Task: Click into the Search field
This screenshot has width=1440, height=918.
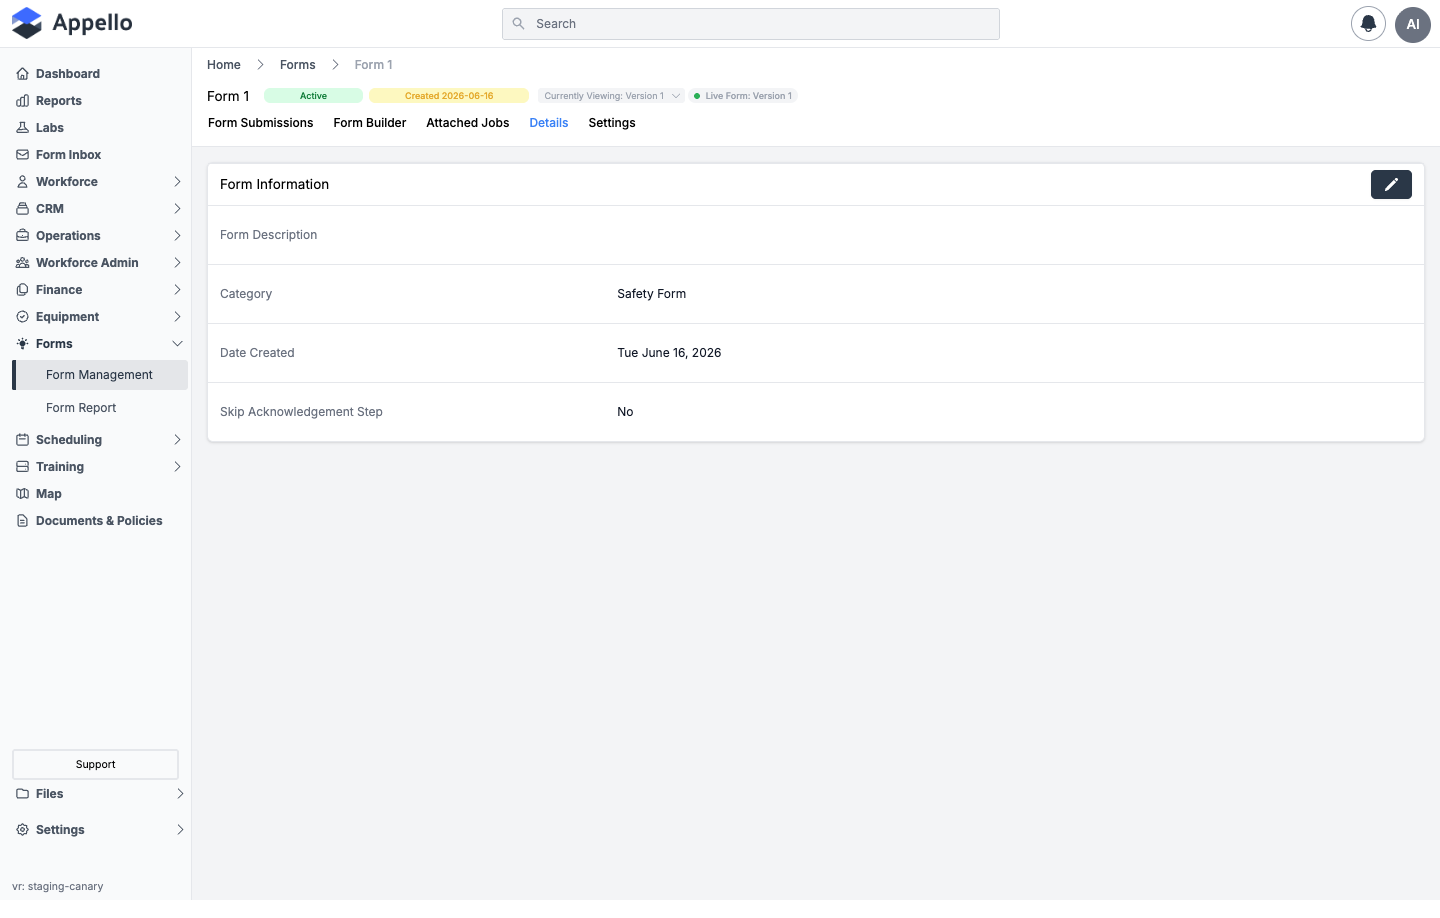Action: tap(751, 24)
